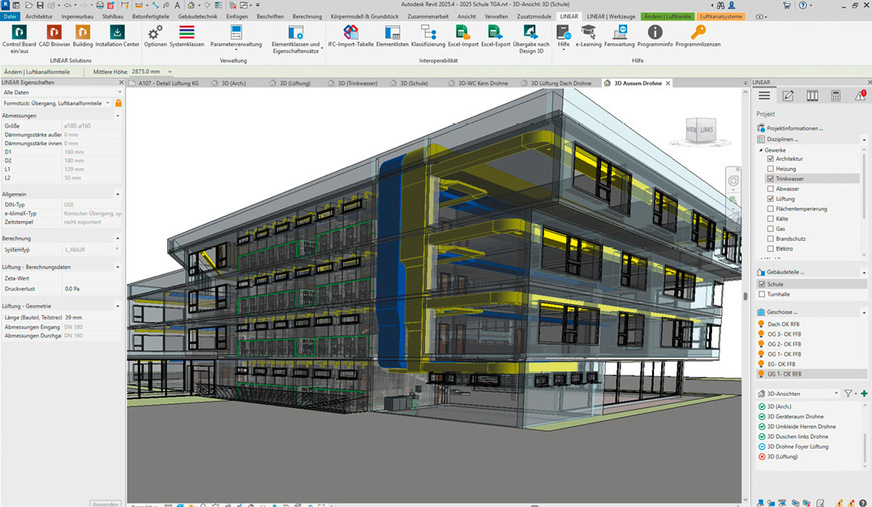The image size is (872, 507).
Task: Launch Excel-Export from the ribbon
Action: (x=496, y=35)
